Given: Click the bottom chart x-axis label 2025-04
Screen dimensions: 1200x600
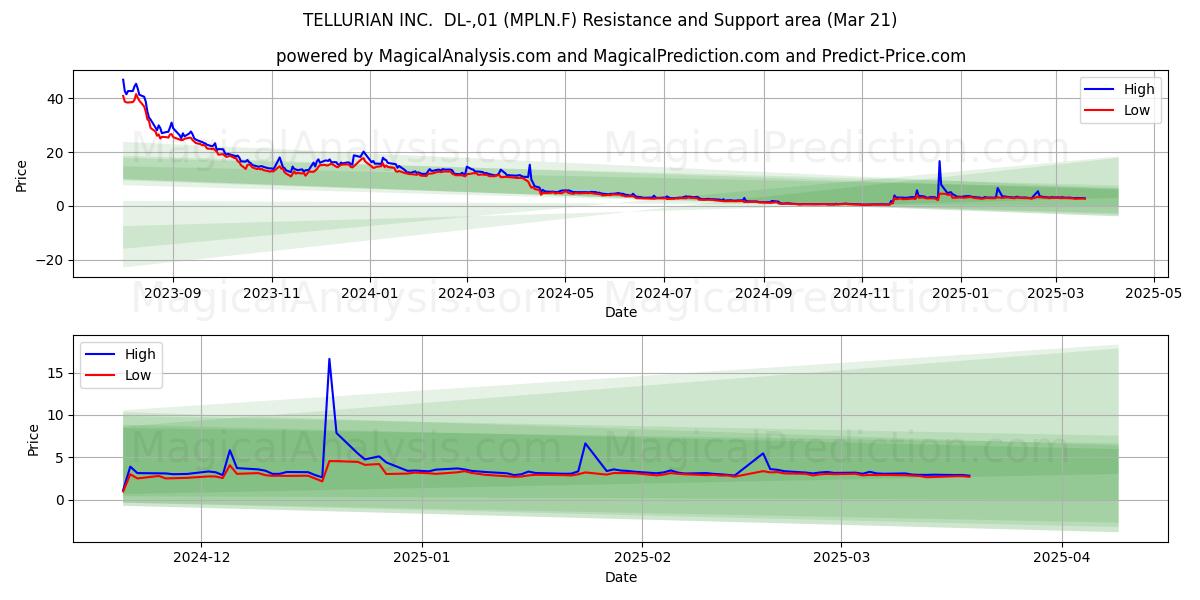Looking at the screenshot, I should click(x=1061, y=558).
